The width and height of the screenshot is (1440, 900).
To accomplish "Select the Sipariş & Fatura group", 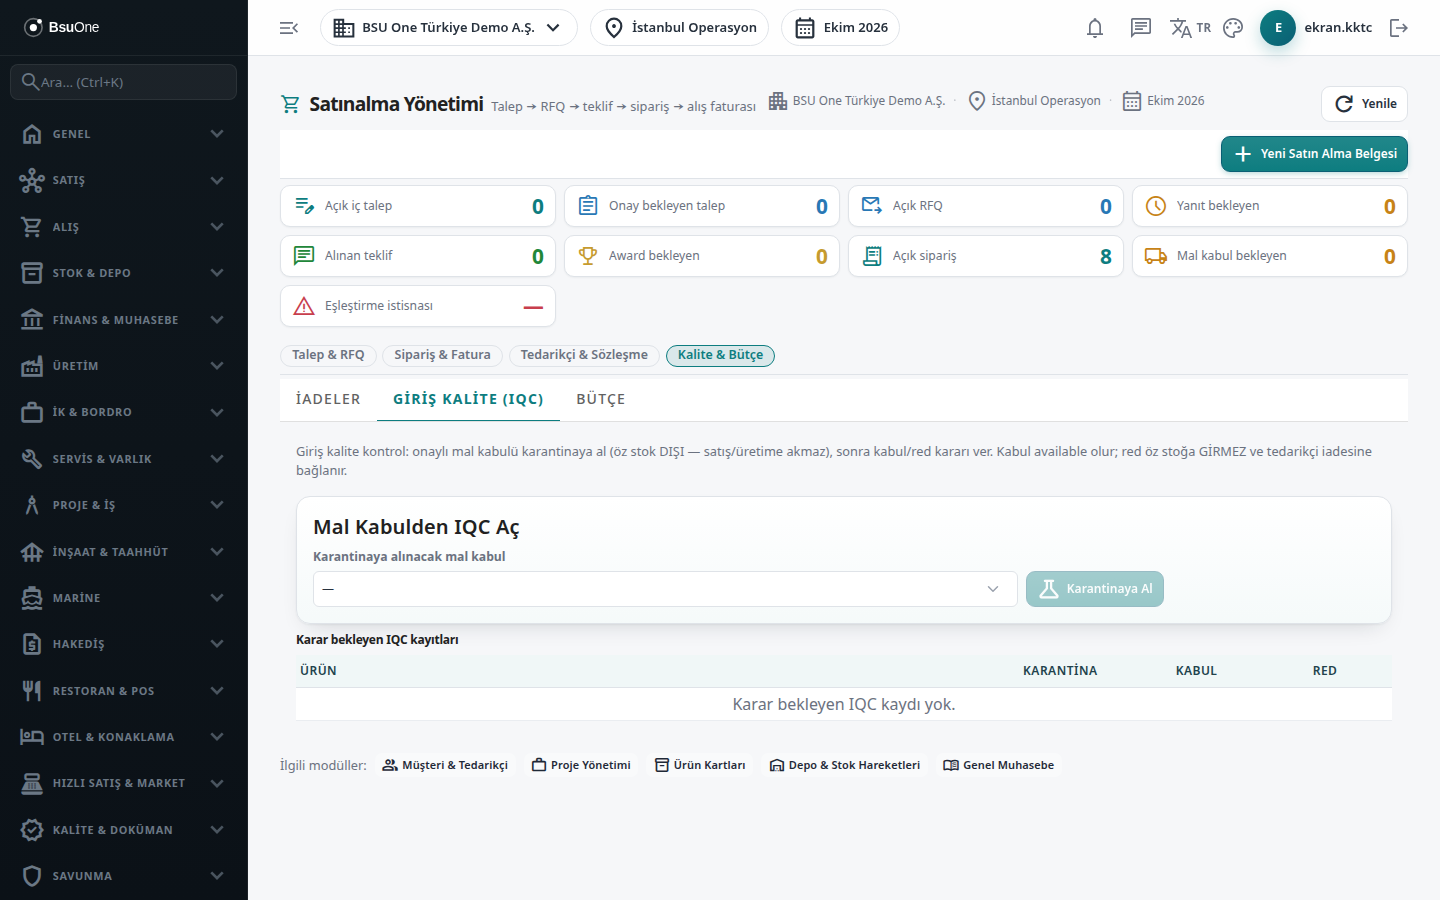I will click(x=442, y=355).
